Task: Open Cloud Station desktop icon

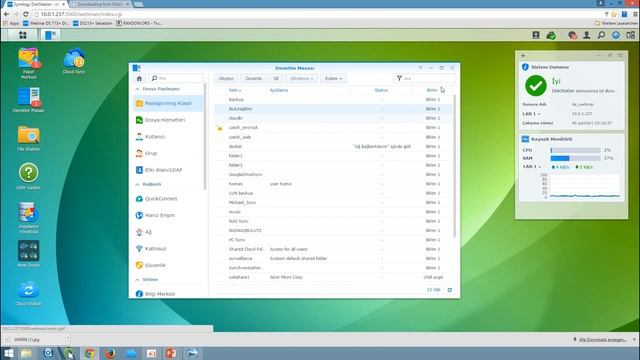Action: tap(28, 293)
